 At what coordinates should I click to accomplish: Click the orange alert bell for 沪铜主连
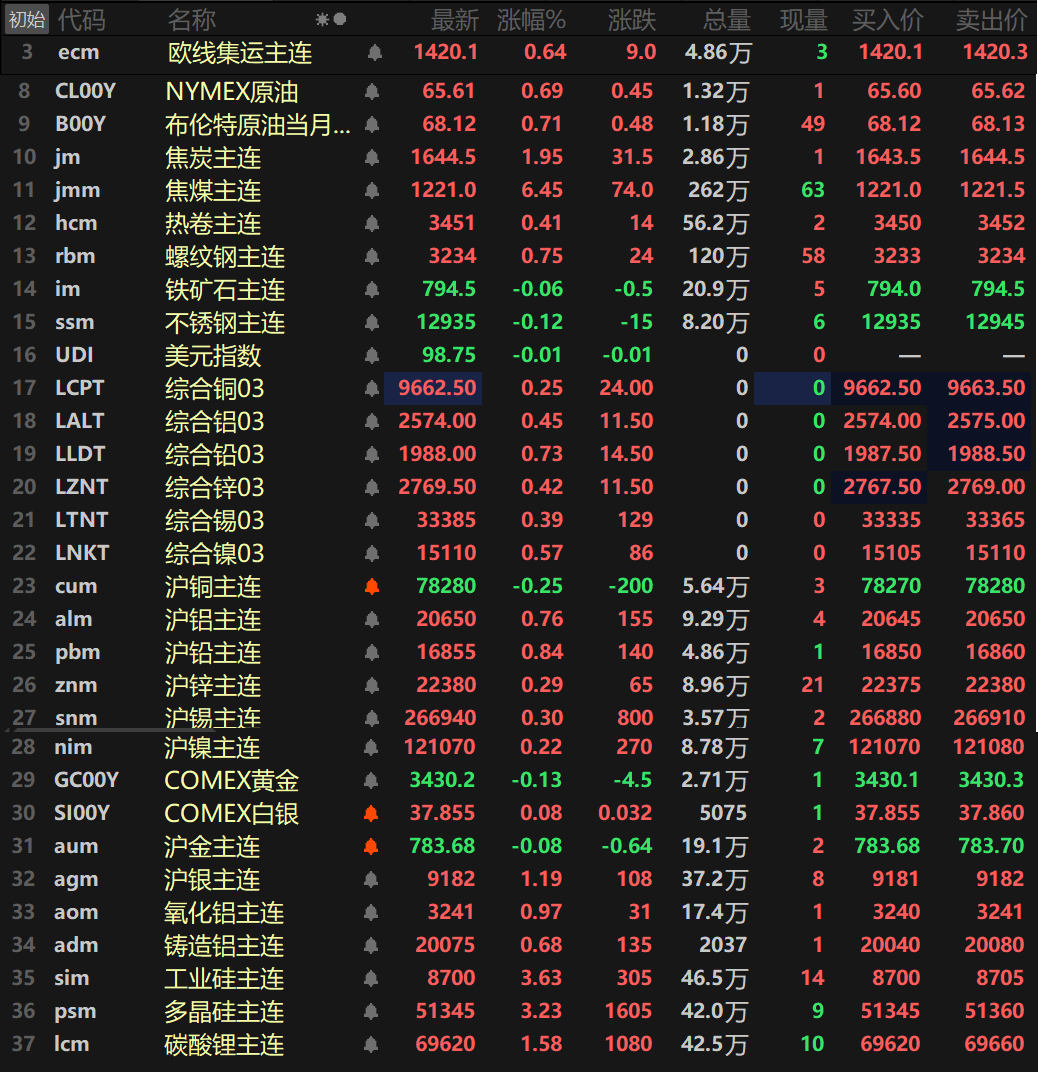pos(372,587)
